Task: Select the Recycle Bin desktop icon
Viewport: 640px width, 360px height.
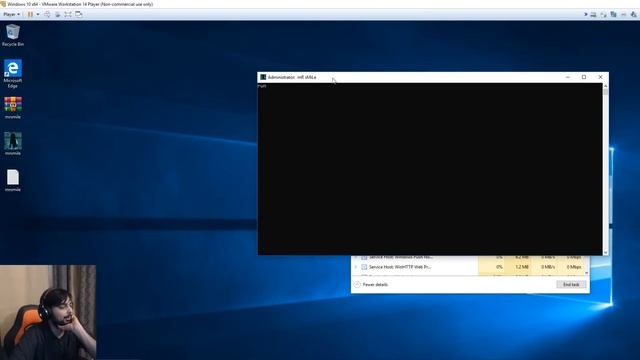Action: coord(13,36)
